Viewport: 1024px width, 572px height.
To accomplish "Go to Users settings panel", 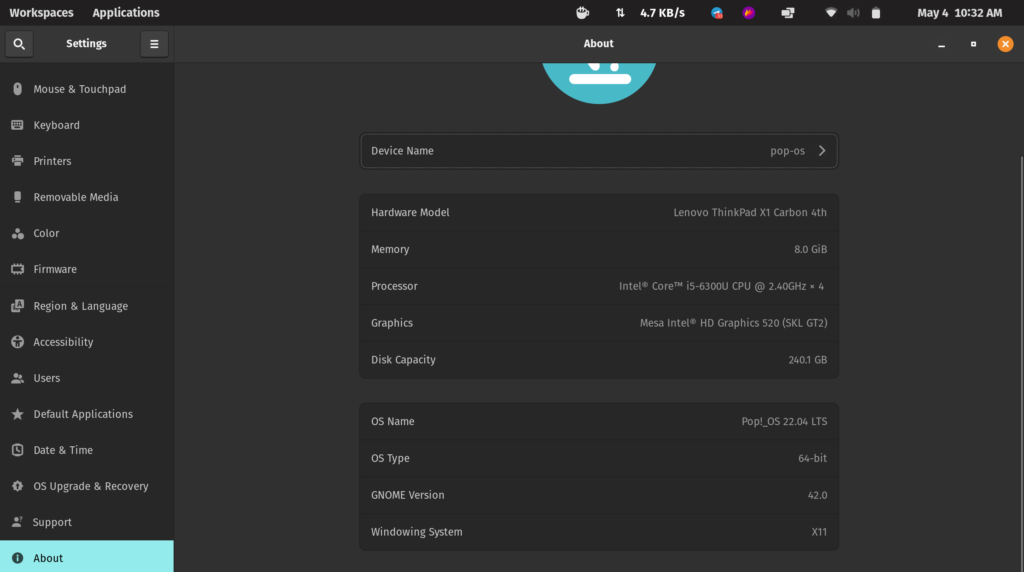I will 87,378.
